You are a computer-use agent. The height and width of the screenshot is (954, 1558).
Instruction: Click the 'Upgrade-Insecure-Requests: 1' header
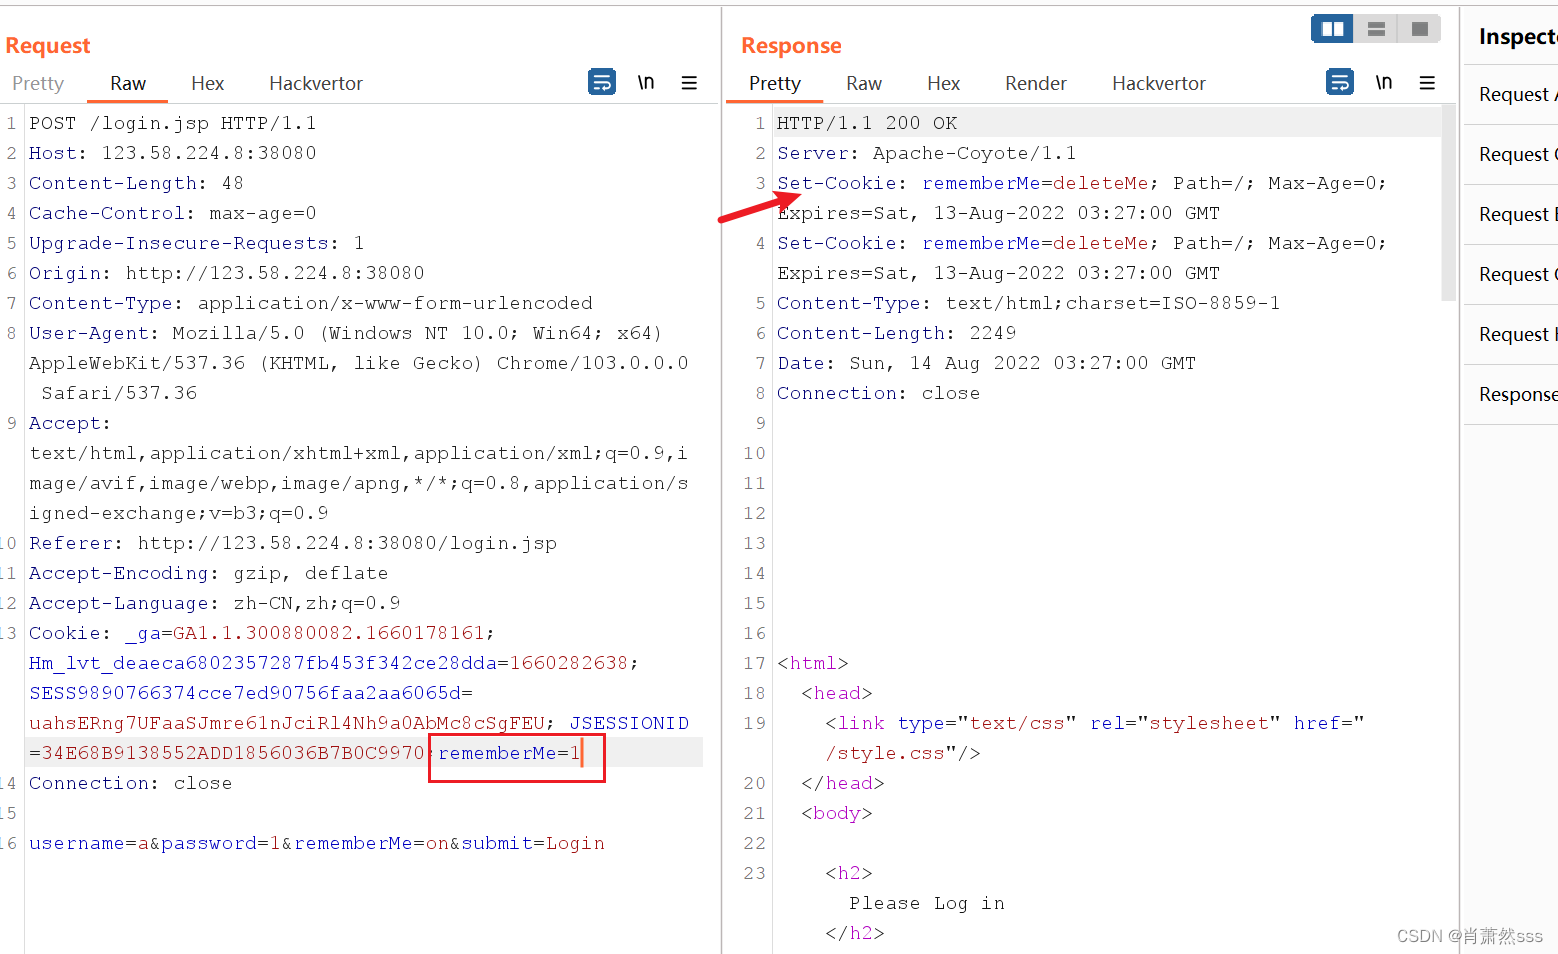[x=197, y=243]
